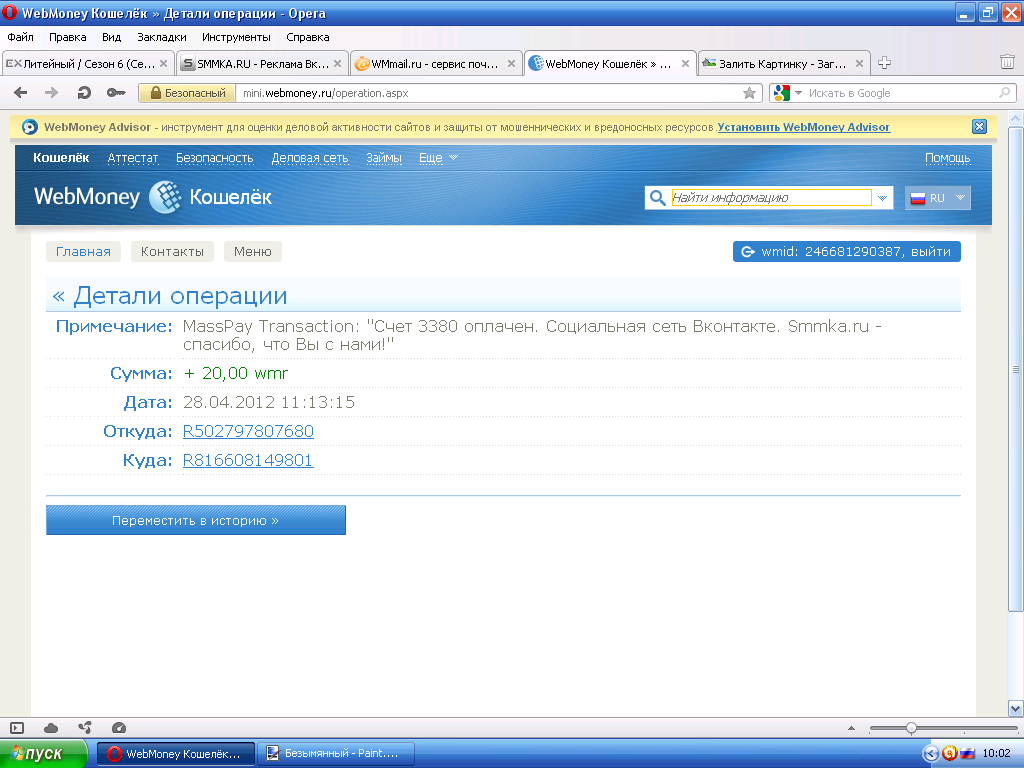This screenshot has height=768, width=1024.
Task: Click the WebMoney Advisor eye icon
Action: tap(30, 127)
